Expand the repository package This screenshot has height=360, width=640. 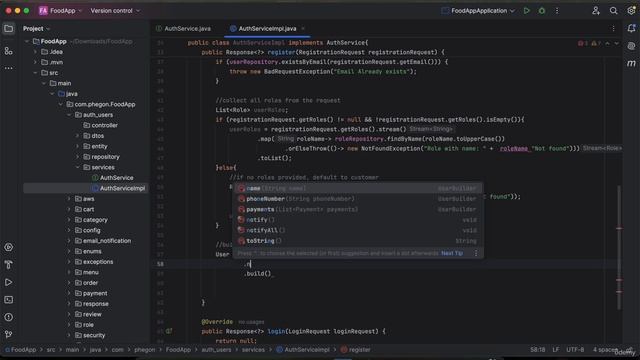click(x=78, y=157)
